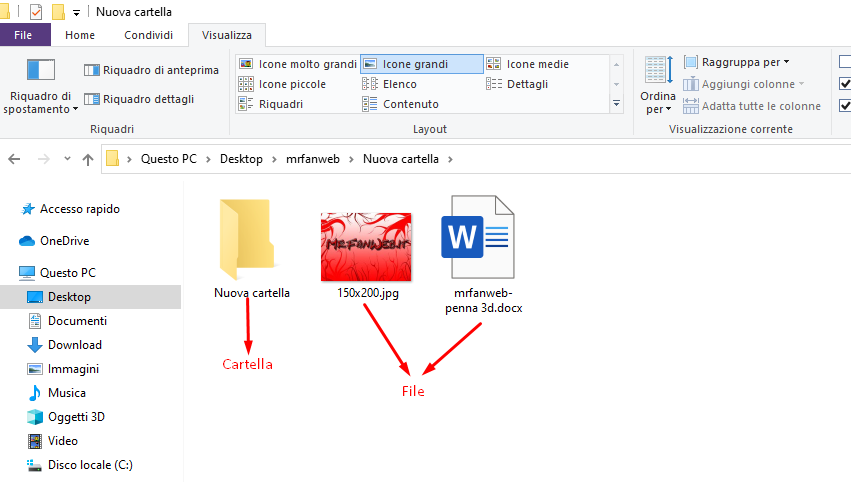Click mrfanweb in the address bar path
Screen dimensions: 851x482
pyautogui.click(x=312, y=159)
